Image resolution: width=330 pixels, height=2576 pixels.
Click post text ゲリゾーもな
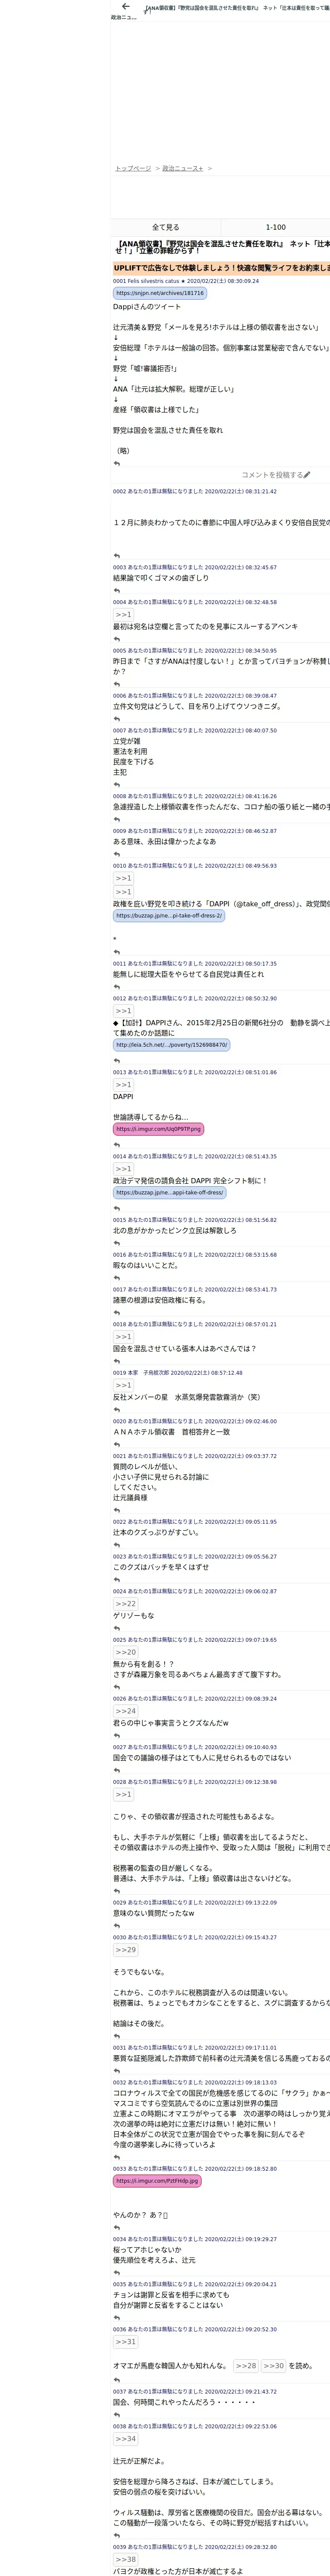(134, 1615)
